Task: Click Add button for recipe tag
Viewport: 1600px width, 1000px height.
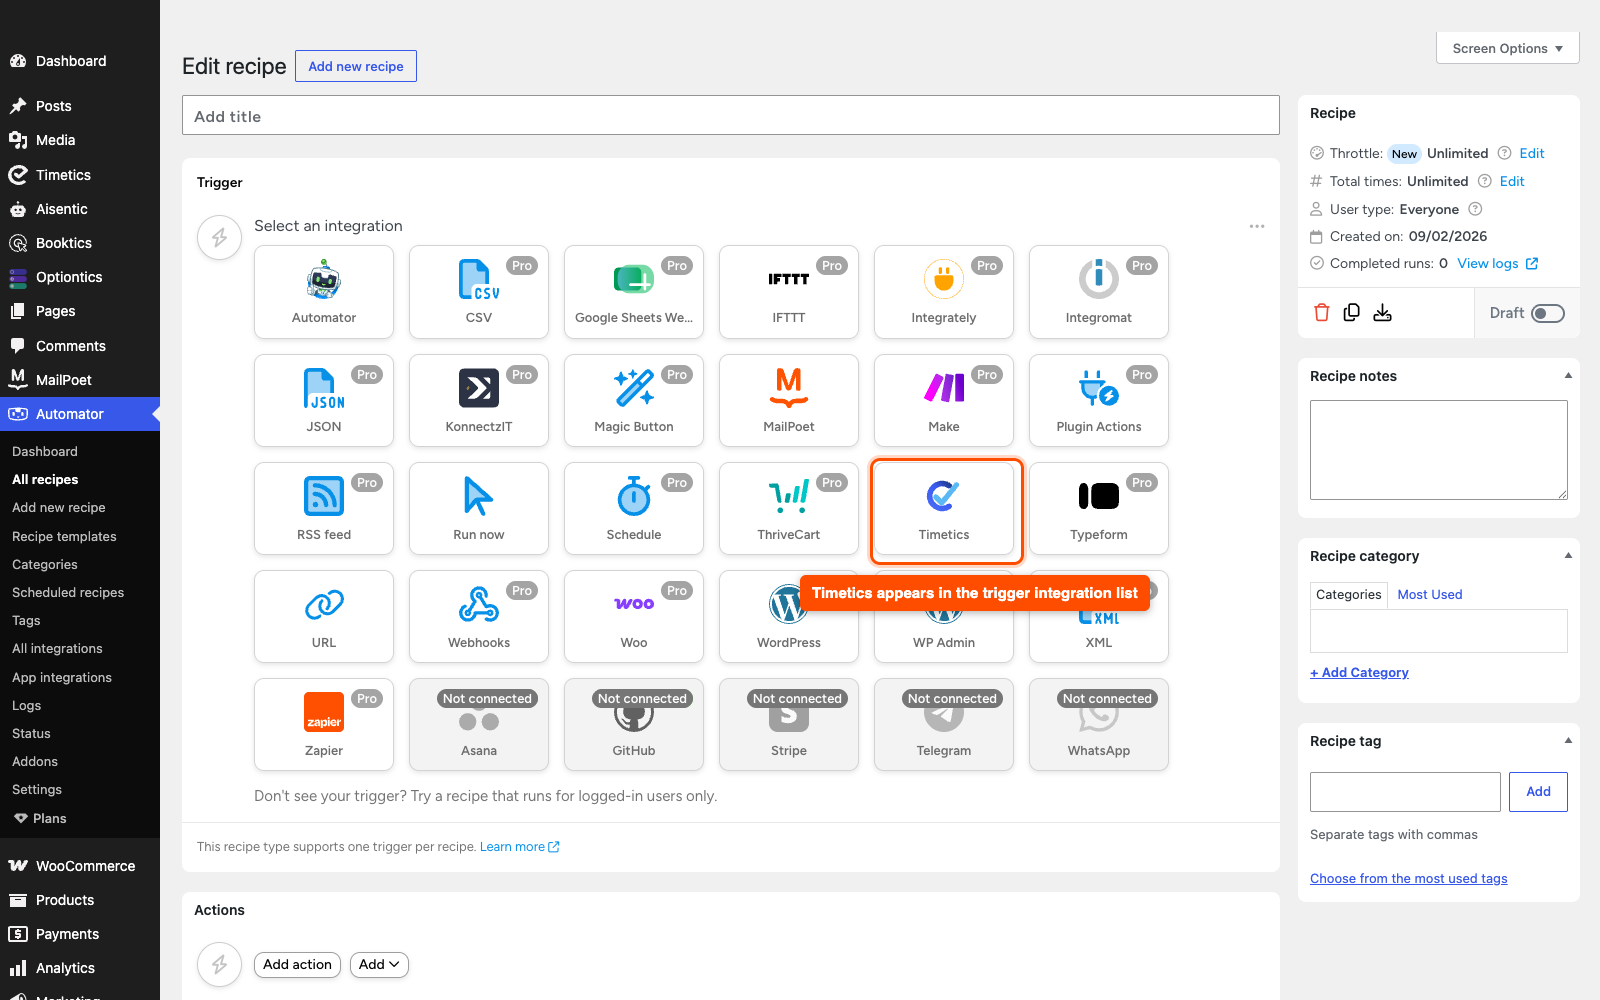Action: 1538,791
